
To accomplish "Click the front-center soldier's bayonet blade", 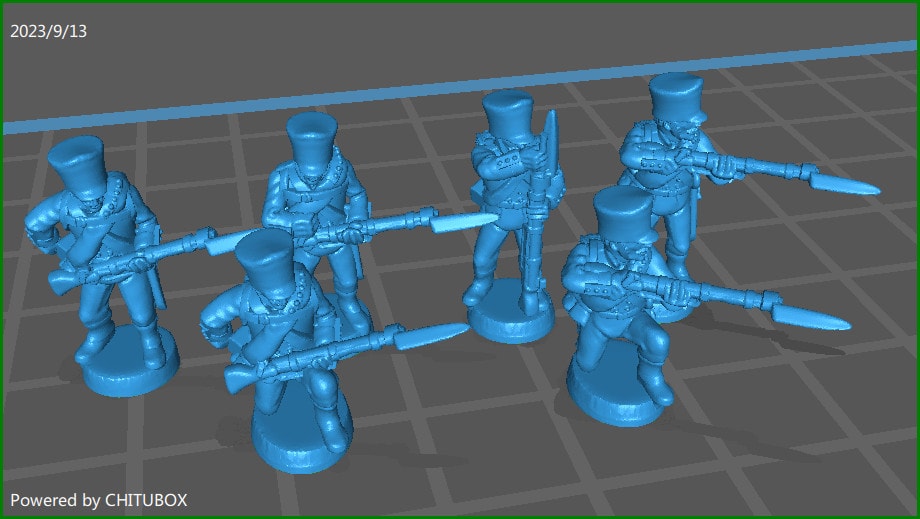I will coord(430,336).
